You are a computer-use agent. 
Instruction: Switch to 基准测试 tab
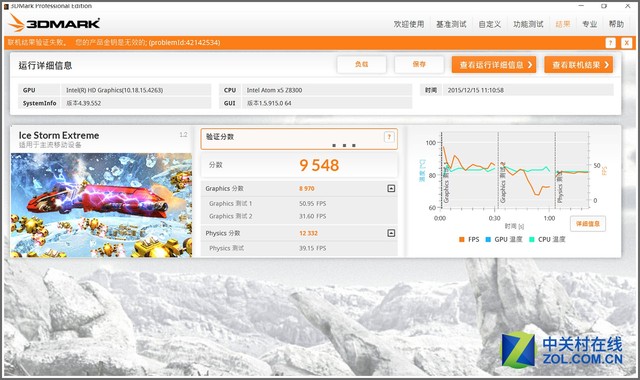tap(451, 24)
